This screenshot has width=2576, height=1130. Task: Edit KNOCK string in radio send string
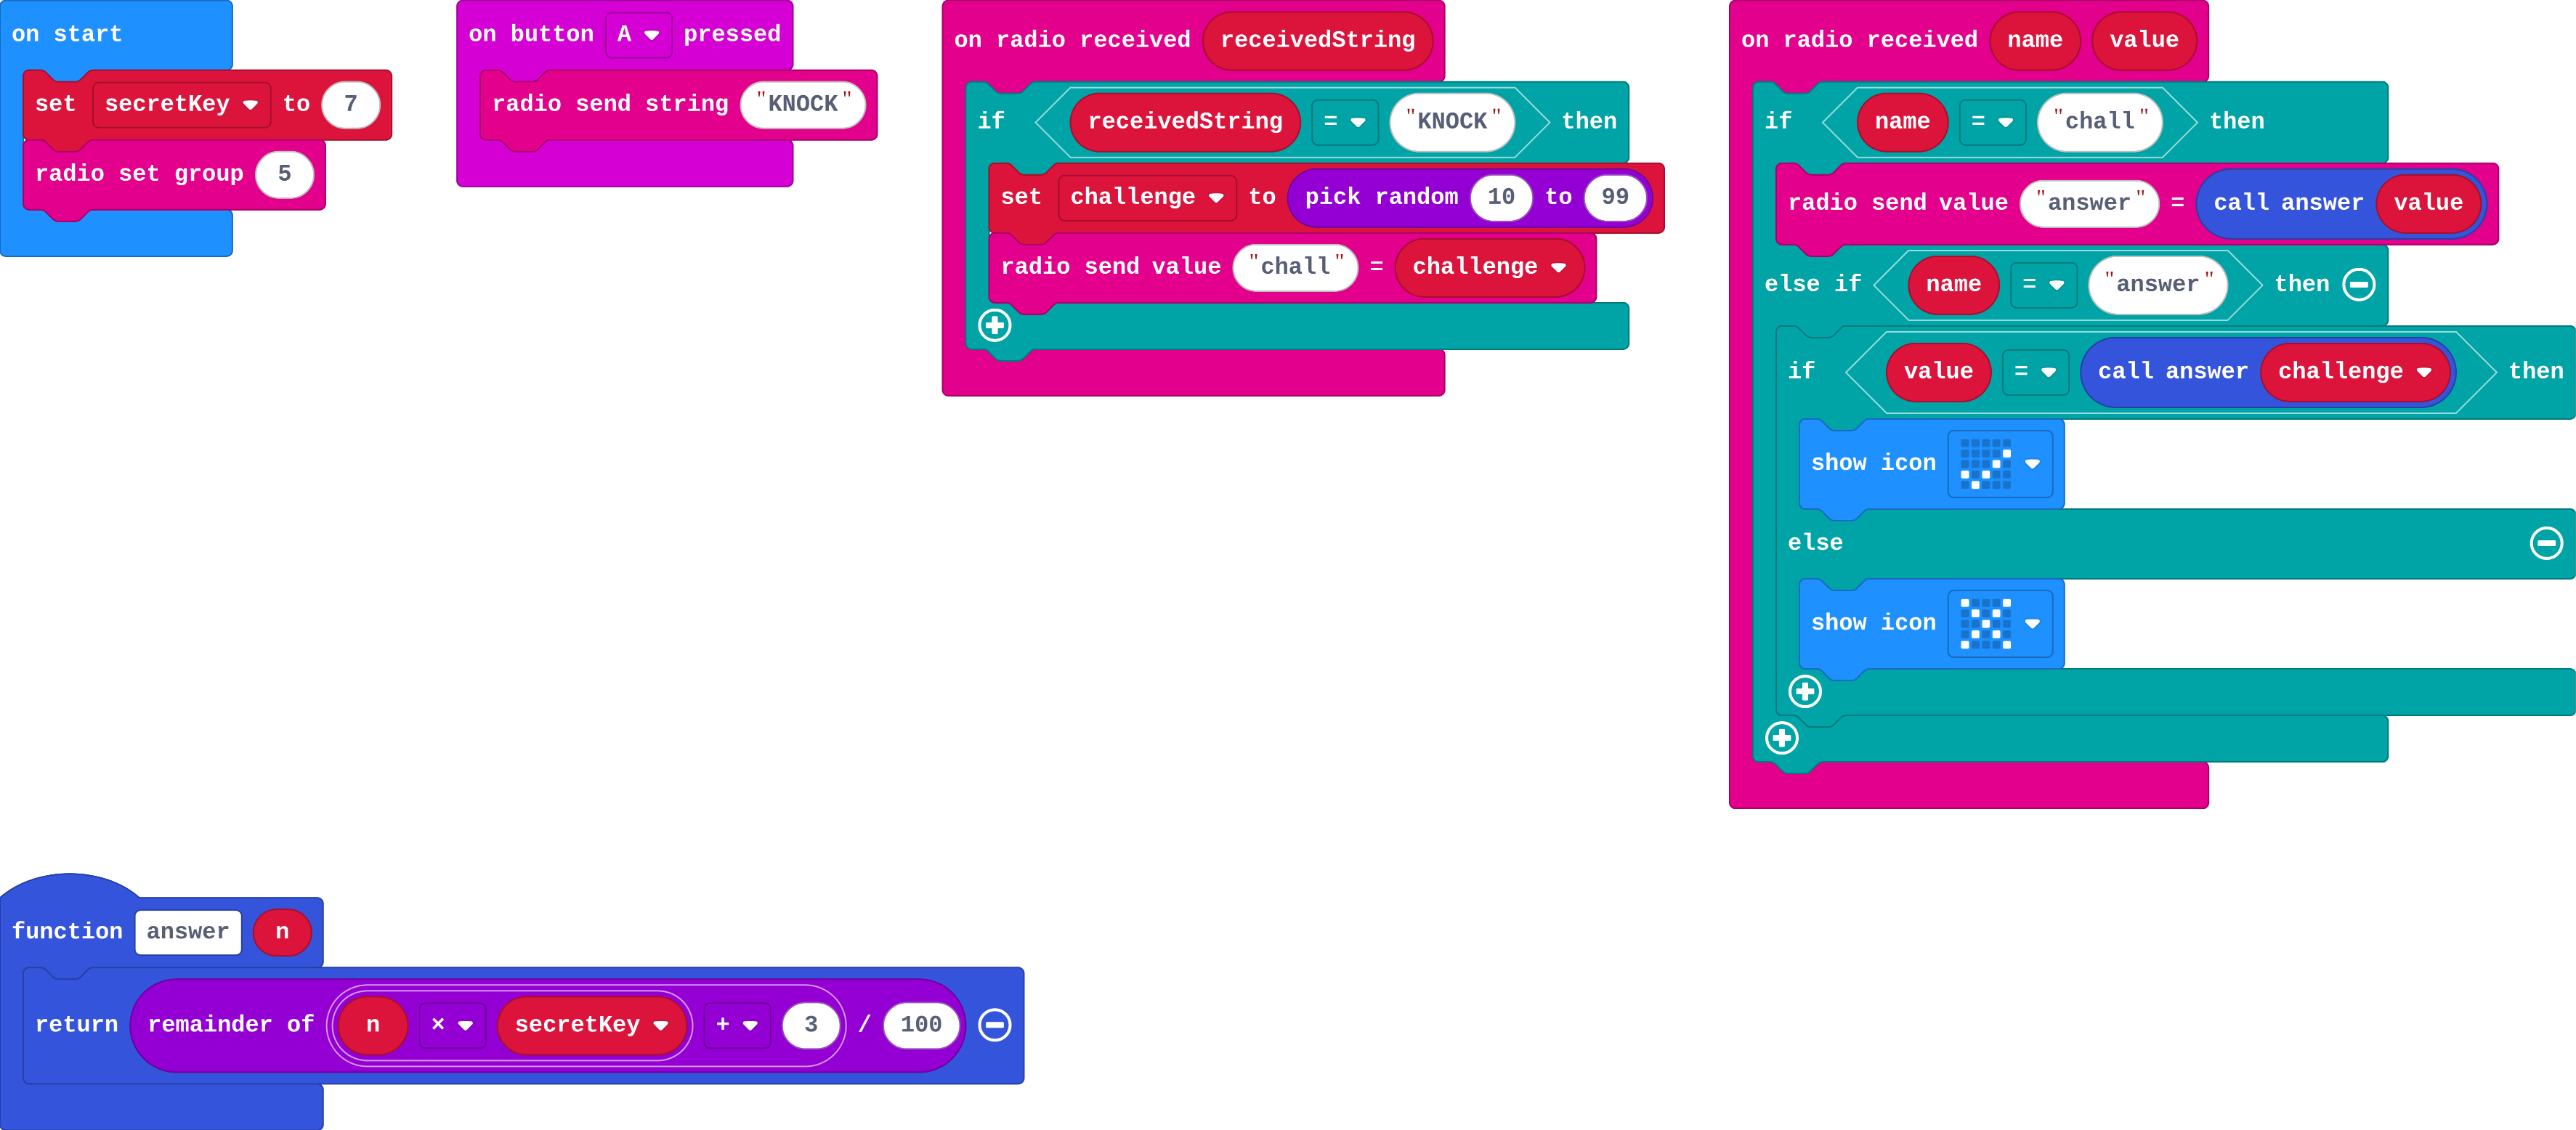803,104
